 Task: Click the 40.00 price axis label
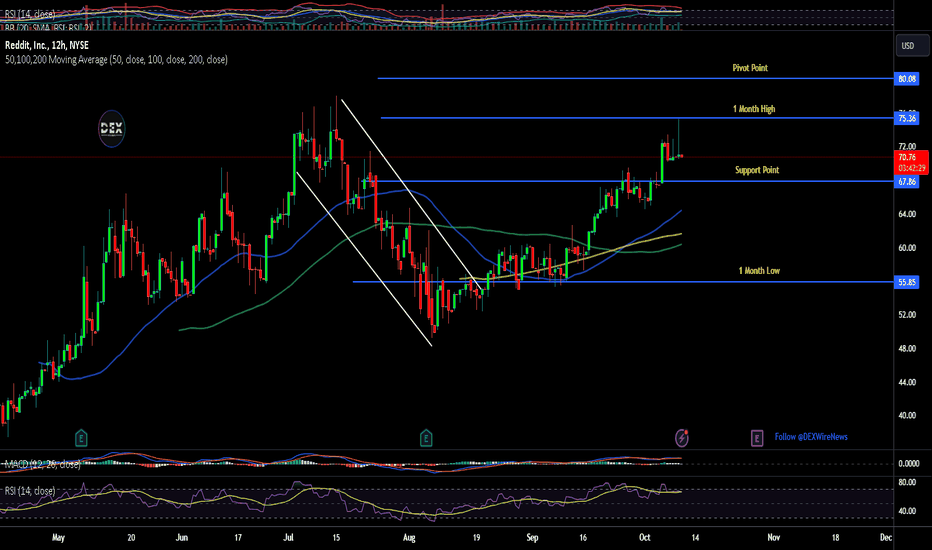906,416
